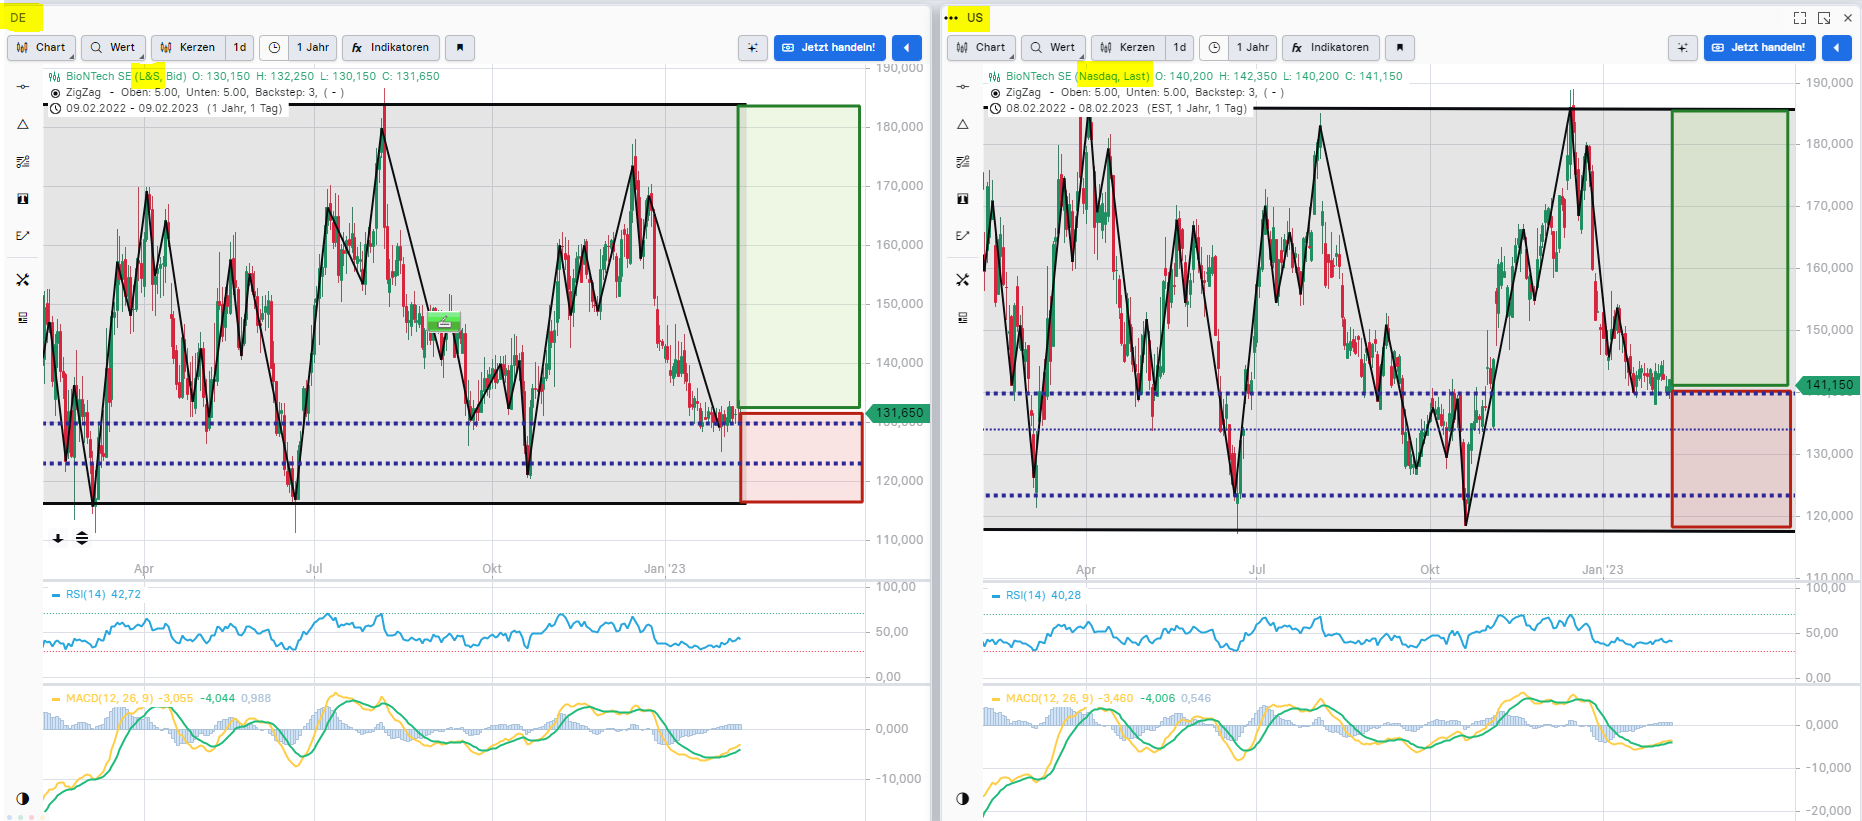Screen dimensions: 1862x821
Task: Select the horizontal line tool in US chart
Action: pyautogui.click(x=963, y=87)
